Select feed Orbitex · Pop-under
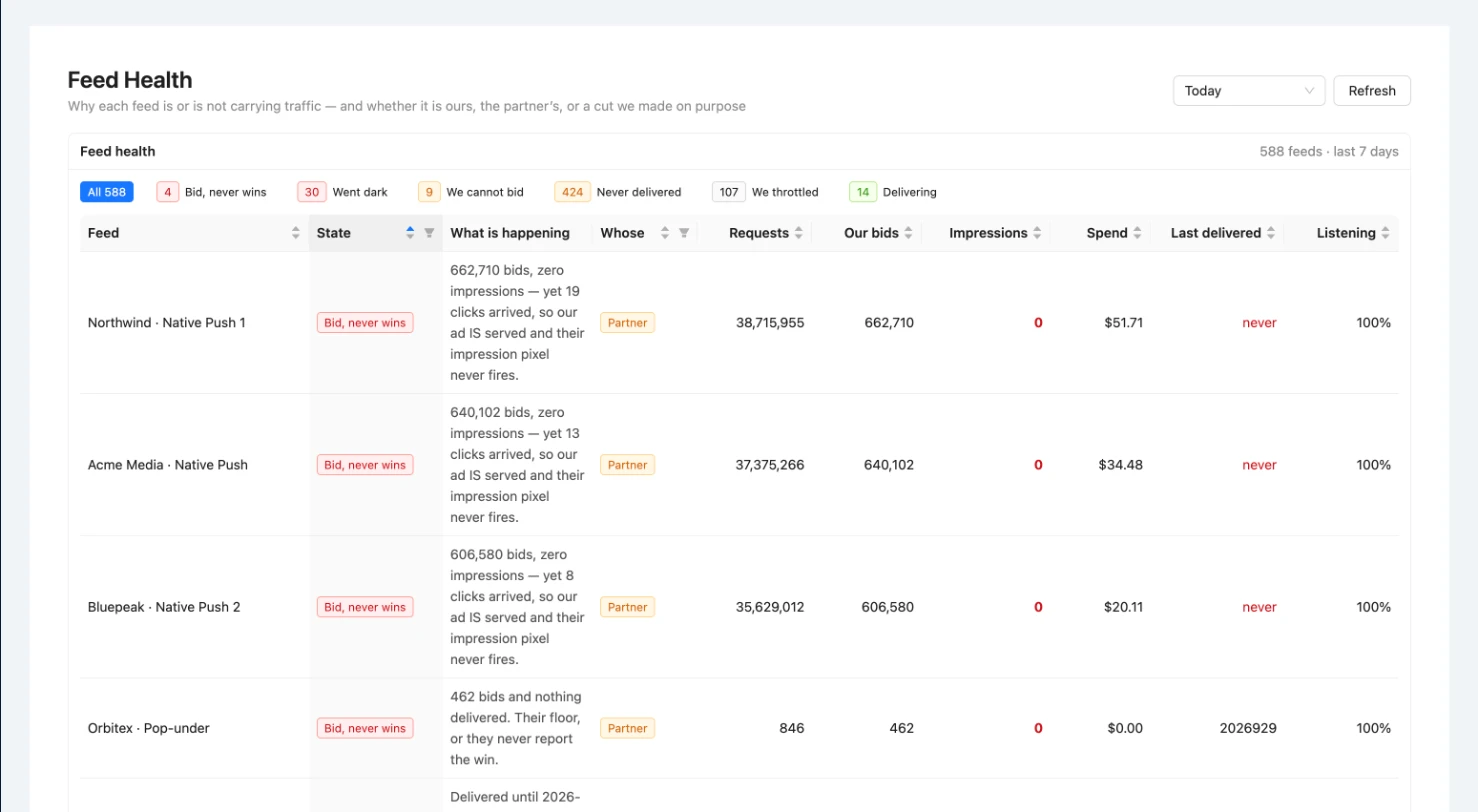The height and width of the screenshot is (812, 1478). 149,729
